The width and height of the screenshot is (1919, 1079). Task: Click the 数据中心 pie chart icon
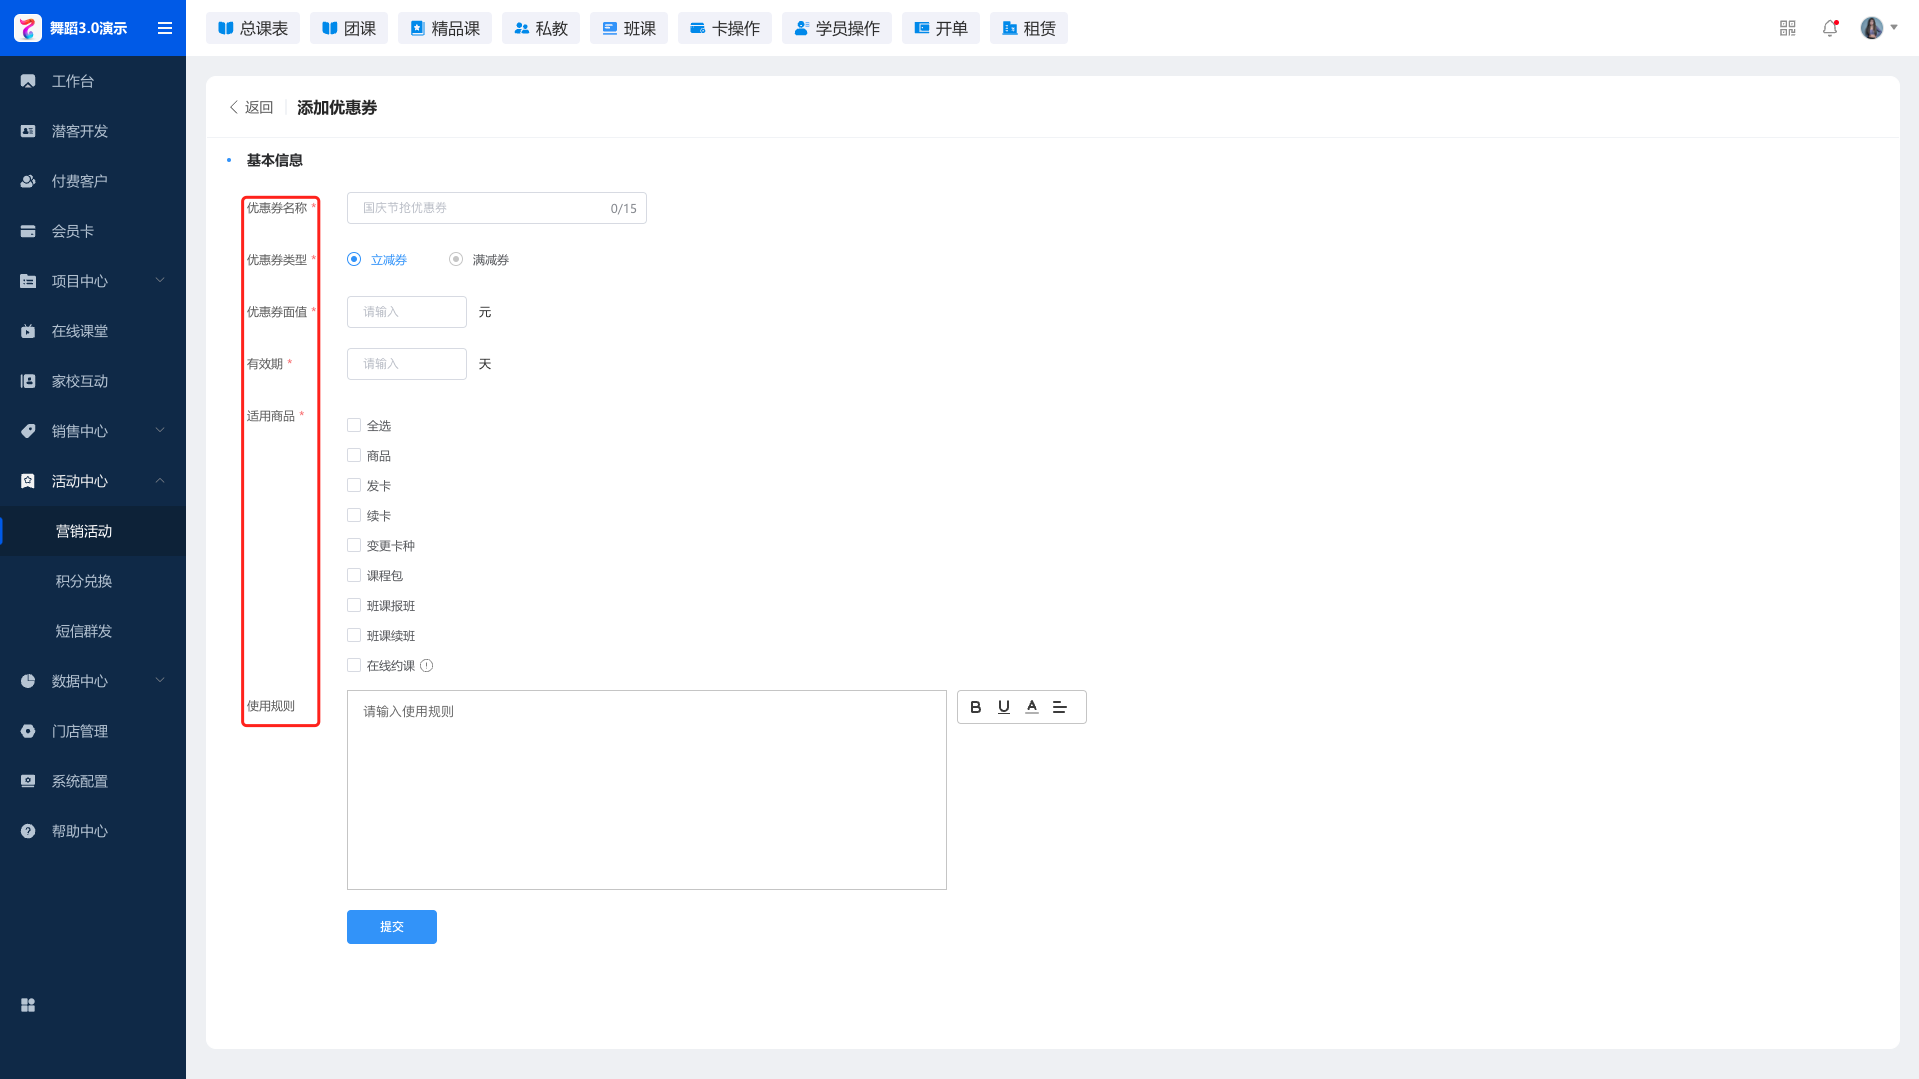click(28, 681)
